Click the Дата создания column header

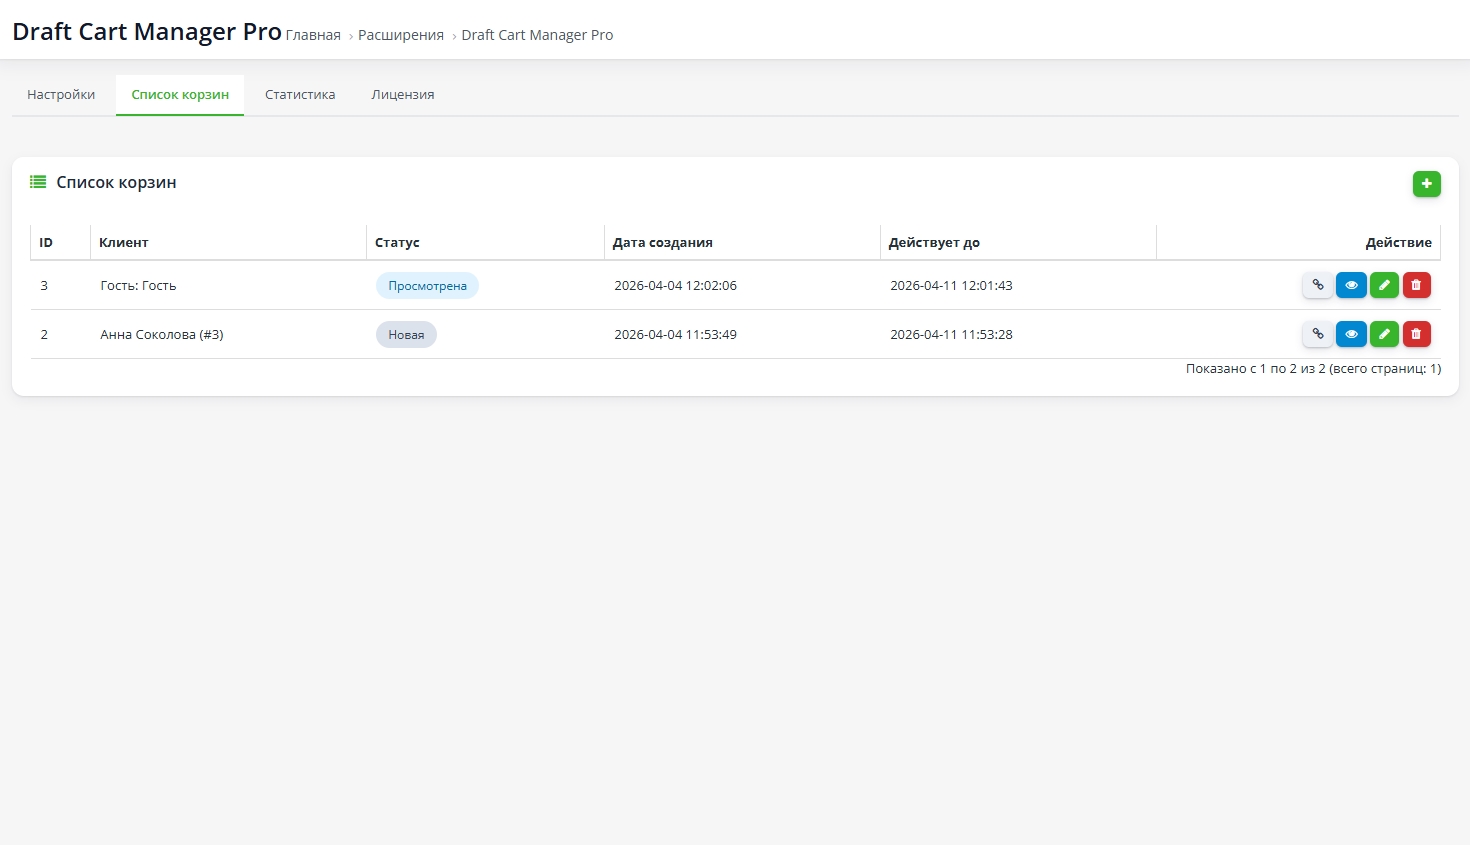(662, 243)
